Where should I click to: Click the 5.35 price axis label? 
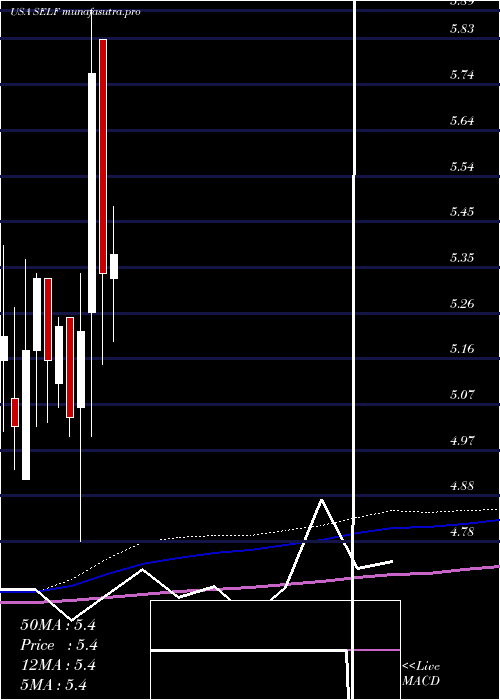click(462, 258)
